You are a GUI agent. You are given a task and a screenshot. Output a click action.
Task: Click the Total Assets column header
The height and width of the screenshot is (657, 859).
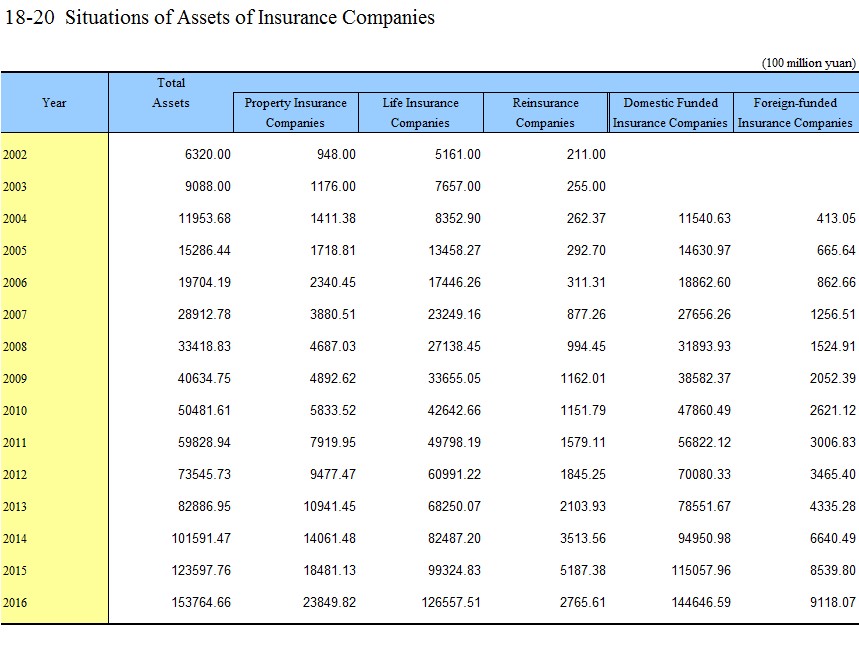pyautogui.click(x=171, y=93)
